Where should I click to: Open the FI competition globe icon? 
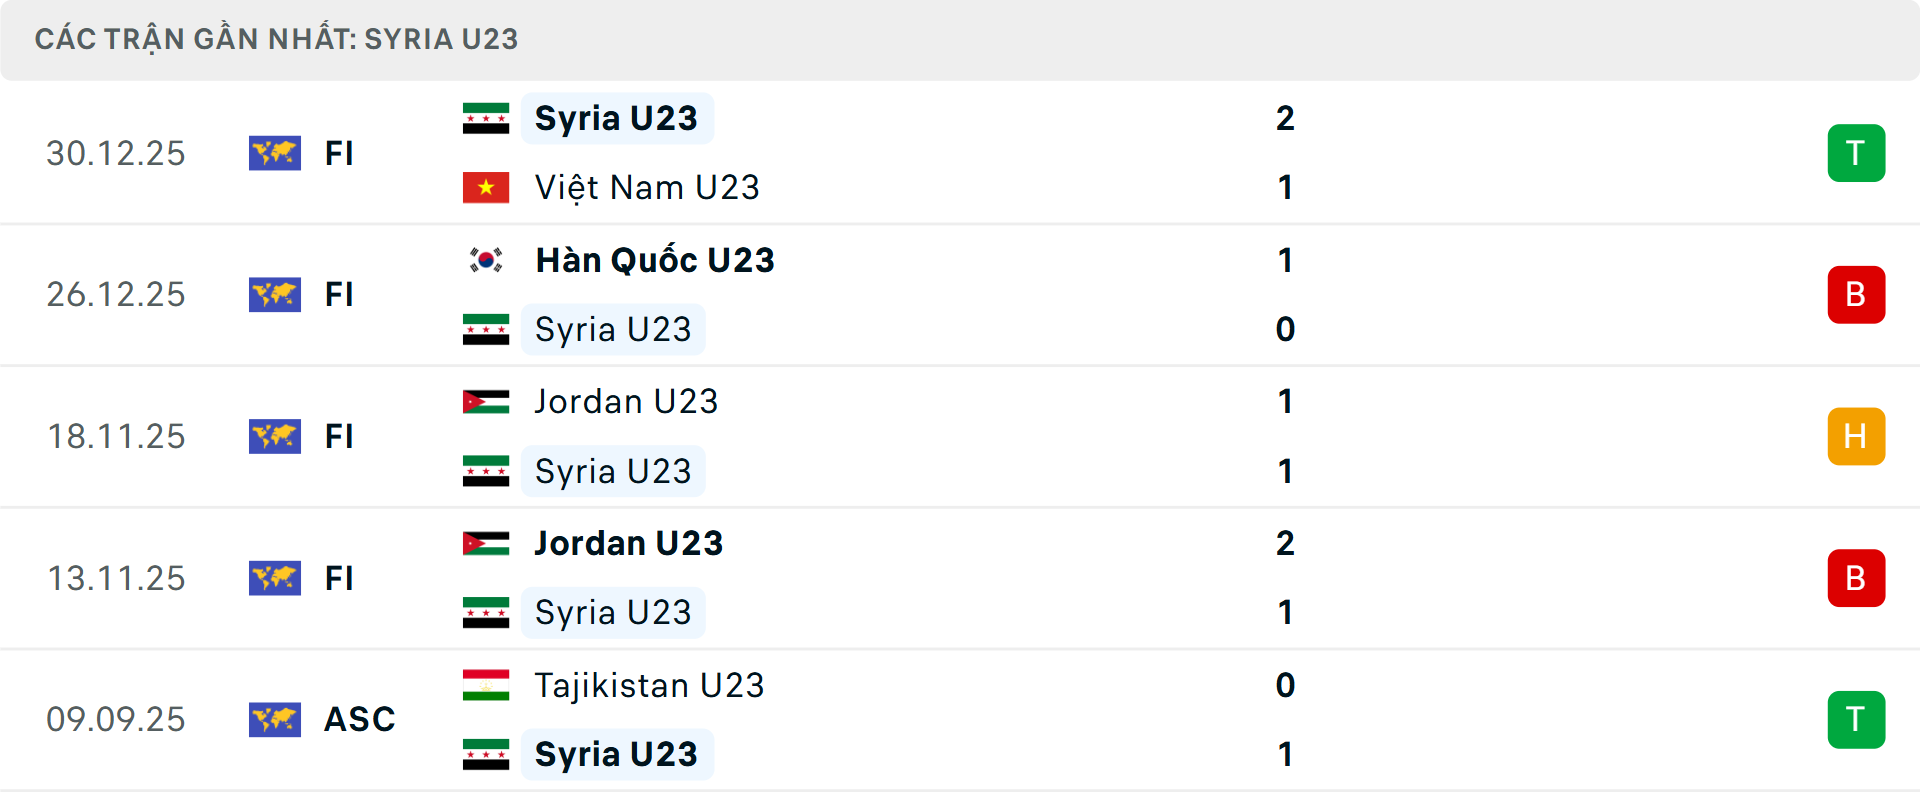pos(275,153)
